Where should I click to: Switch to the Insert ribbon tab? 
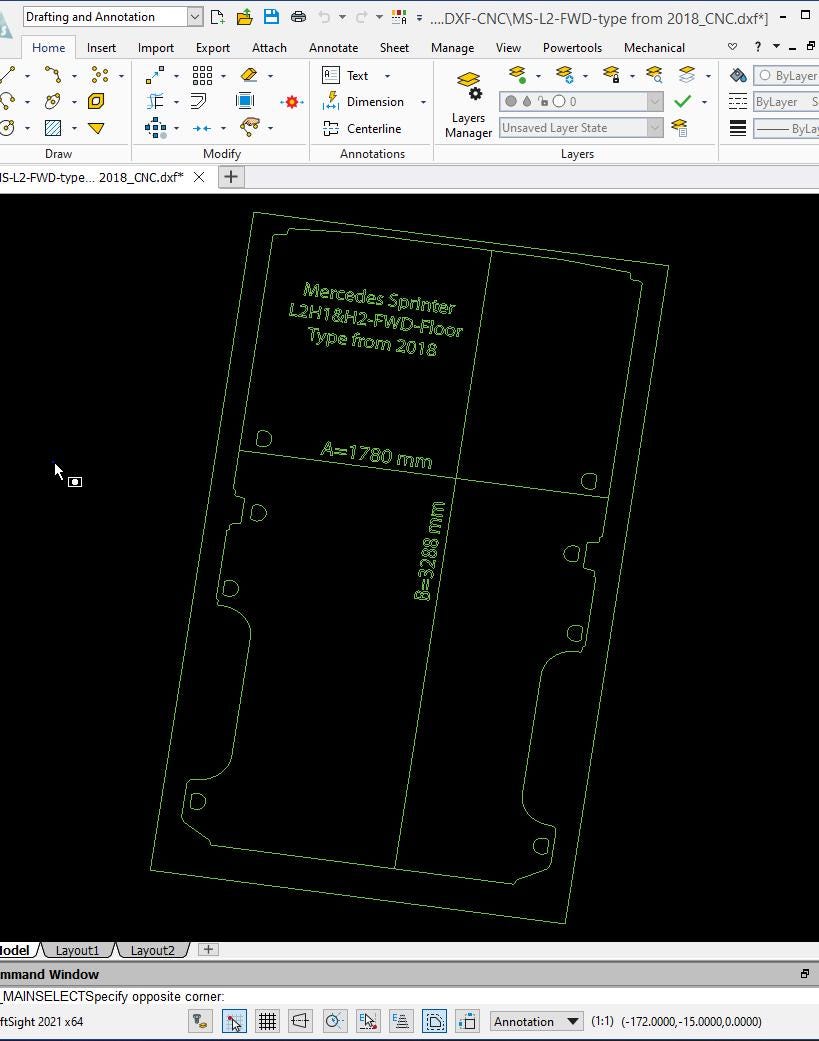coord(101,48)
